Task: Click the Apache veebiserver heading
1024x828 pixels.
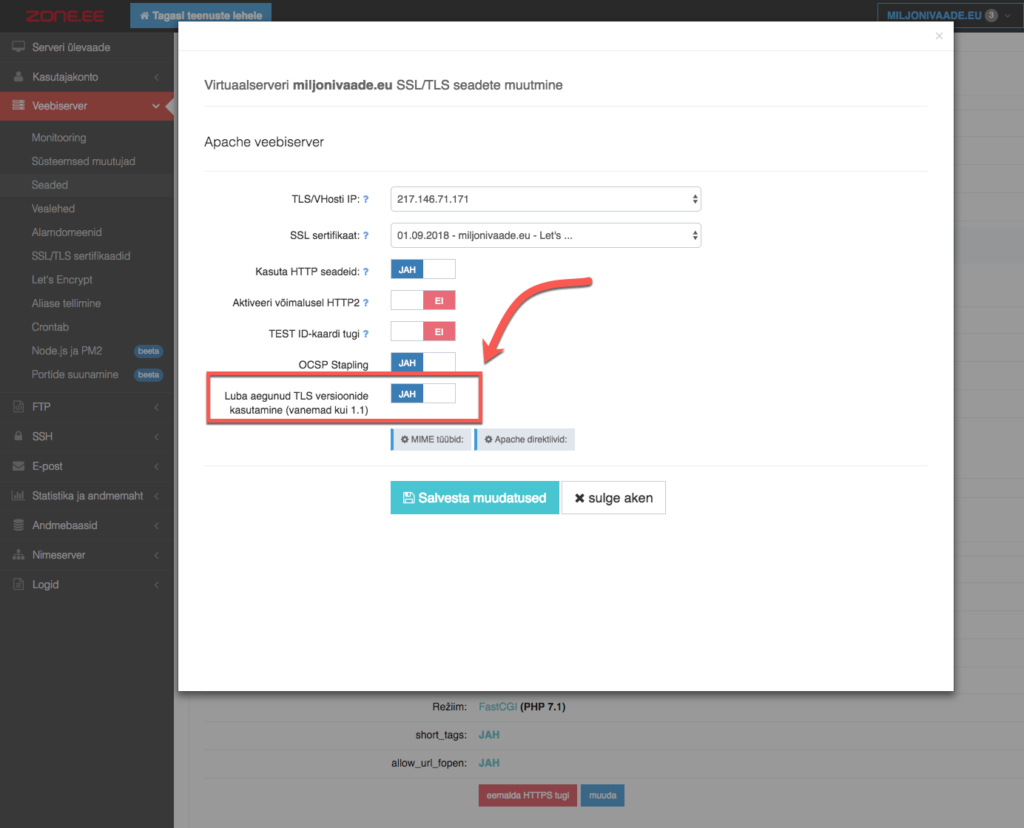Action: point(264,142)
